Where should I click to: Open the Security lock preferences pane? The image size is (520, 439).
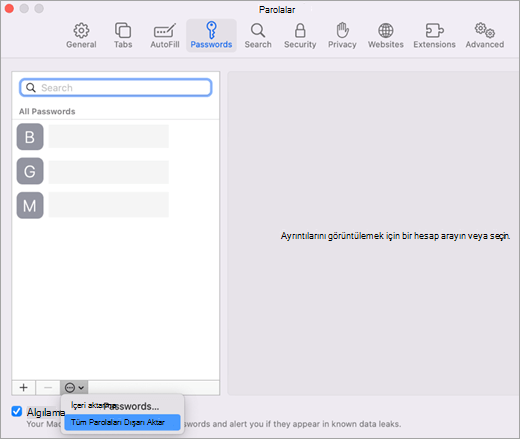(300, 35)
